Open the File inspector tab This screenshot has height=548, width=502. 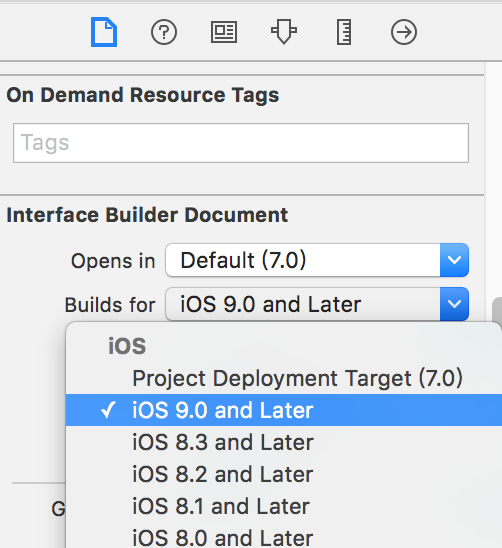[x=104, y=32]
